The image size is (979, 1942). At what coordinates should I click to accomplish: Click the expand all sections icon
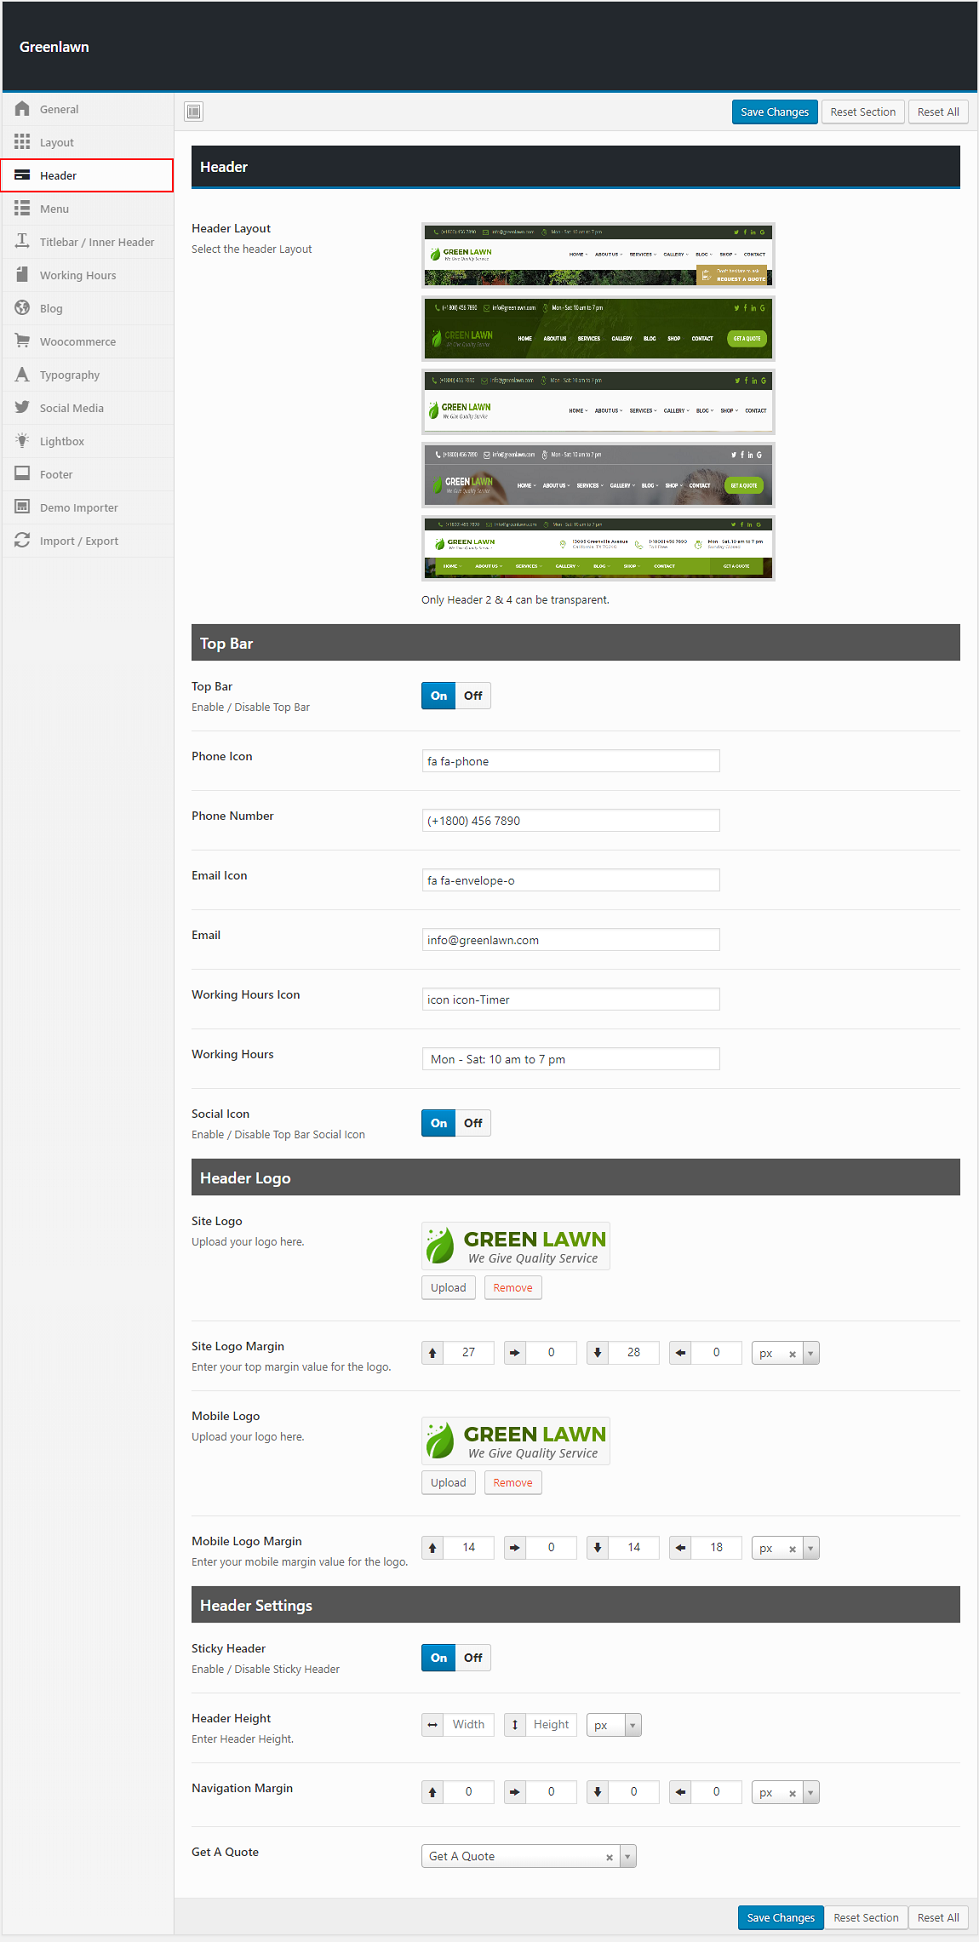pos(194,112)
